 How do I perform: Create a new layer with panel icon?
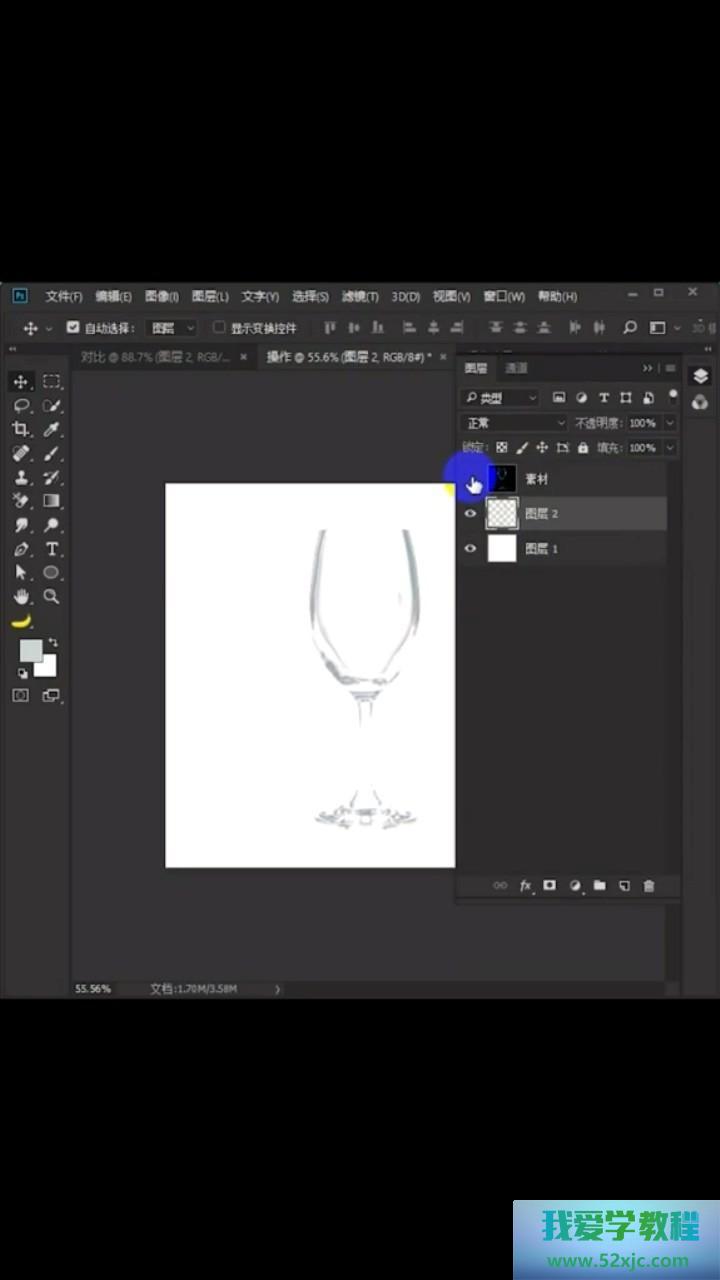624,886
